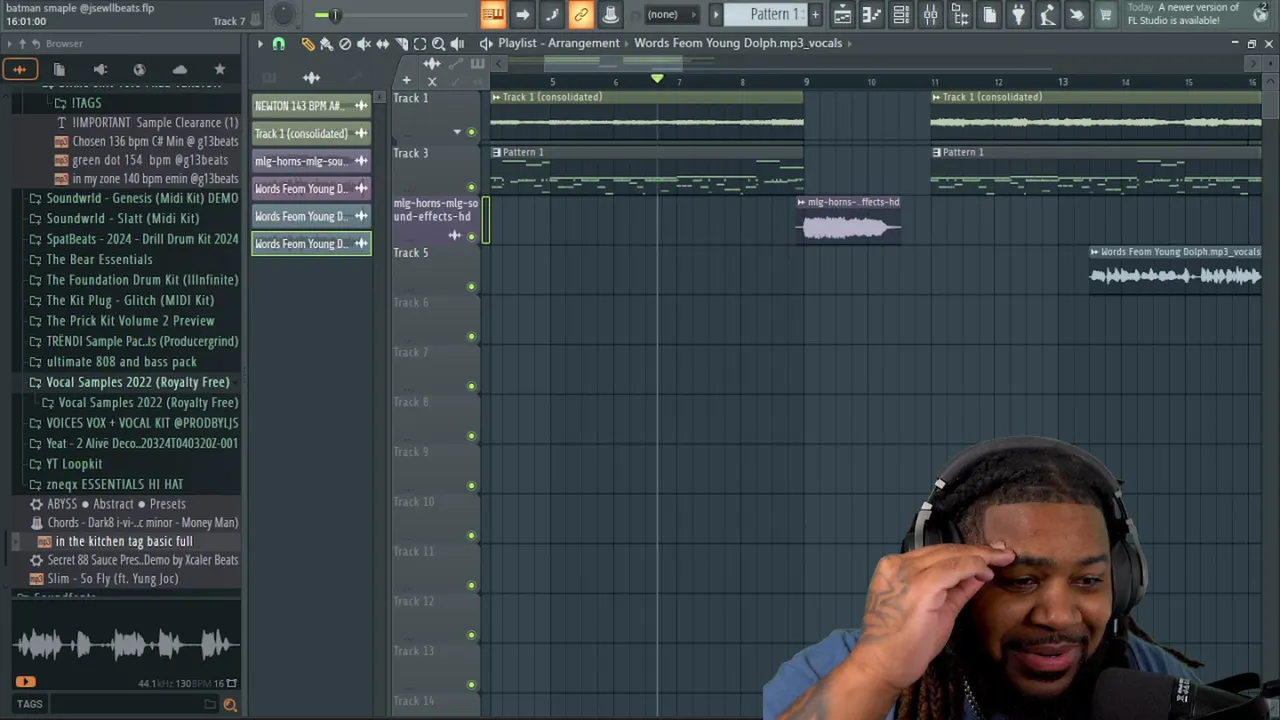Select in the kitchen tag basic full
1280x720 pixels.
(124, 541)
